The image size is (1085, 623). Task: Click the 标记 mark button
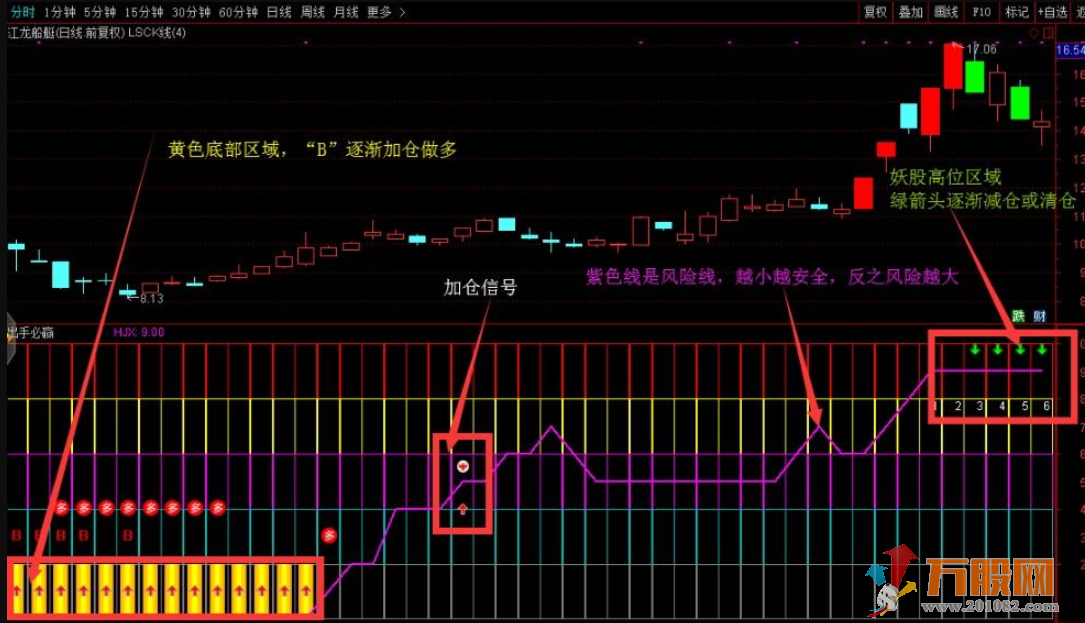[x=1016, y=12]
